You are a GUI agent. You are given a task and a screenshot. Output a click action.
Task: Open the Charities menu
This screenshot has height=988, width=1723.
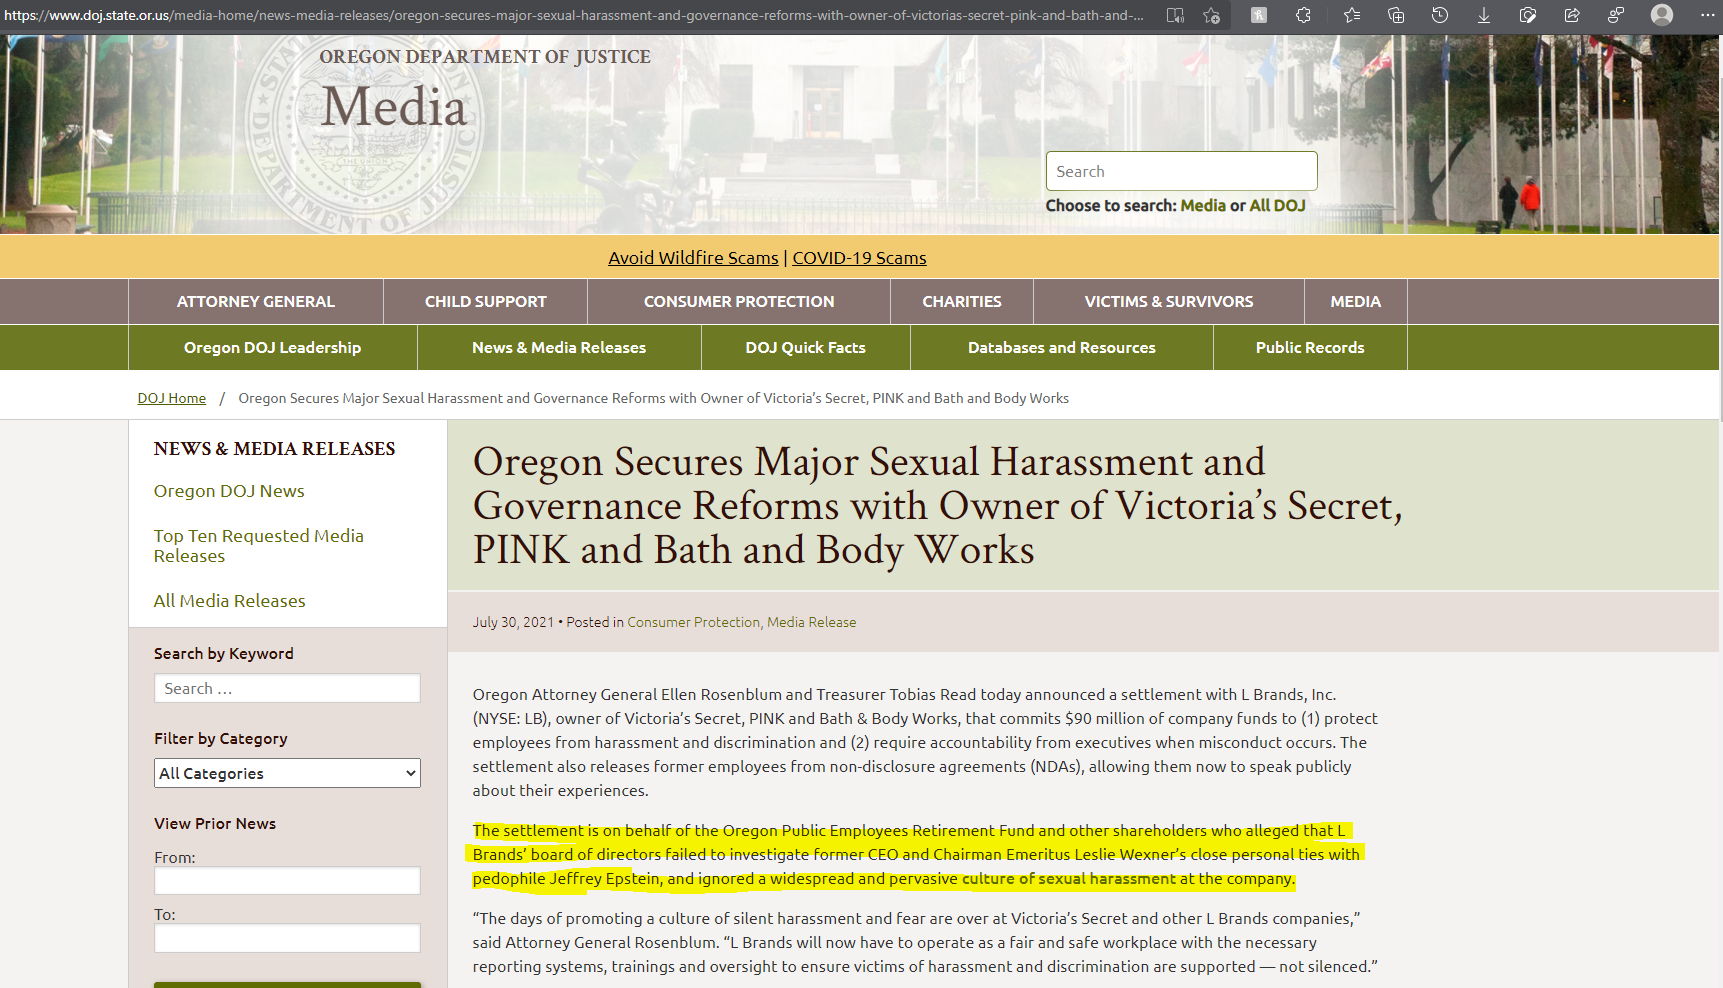(x=962, y=301)
